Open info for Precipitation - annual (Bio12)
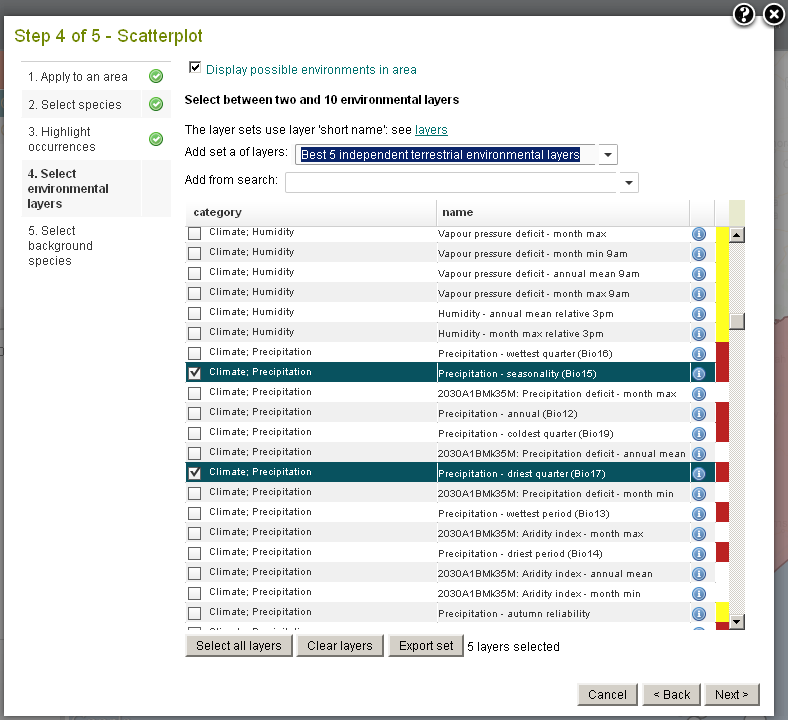The width and height of the screenshot is (788, 720). tap(699, 414)
